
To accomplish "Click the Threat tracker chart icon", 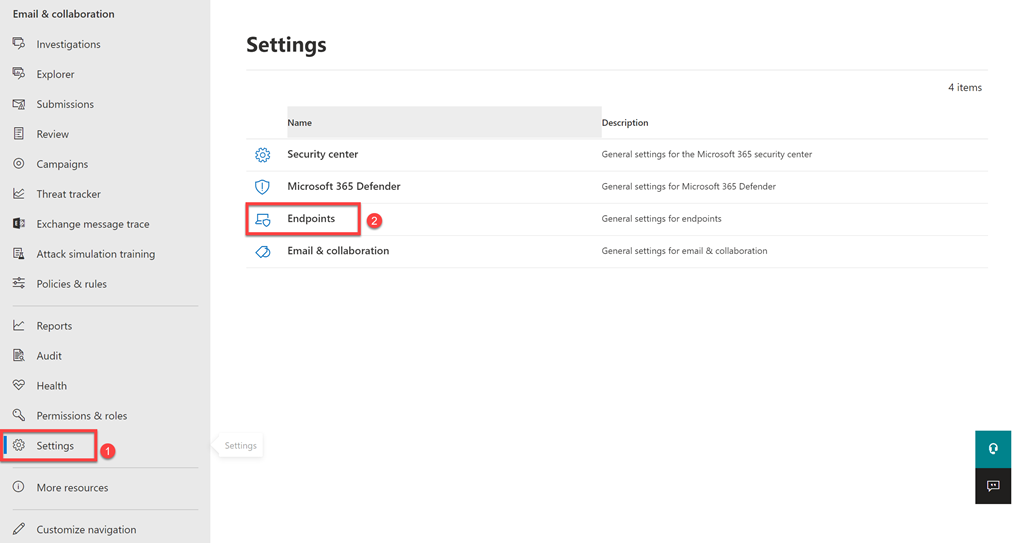I will tap(19, 194).
